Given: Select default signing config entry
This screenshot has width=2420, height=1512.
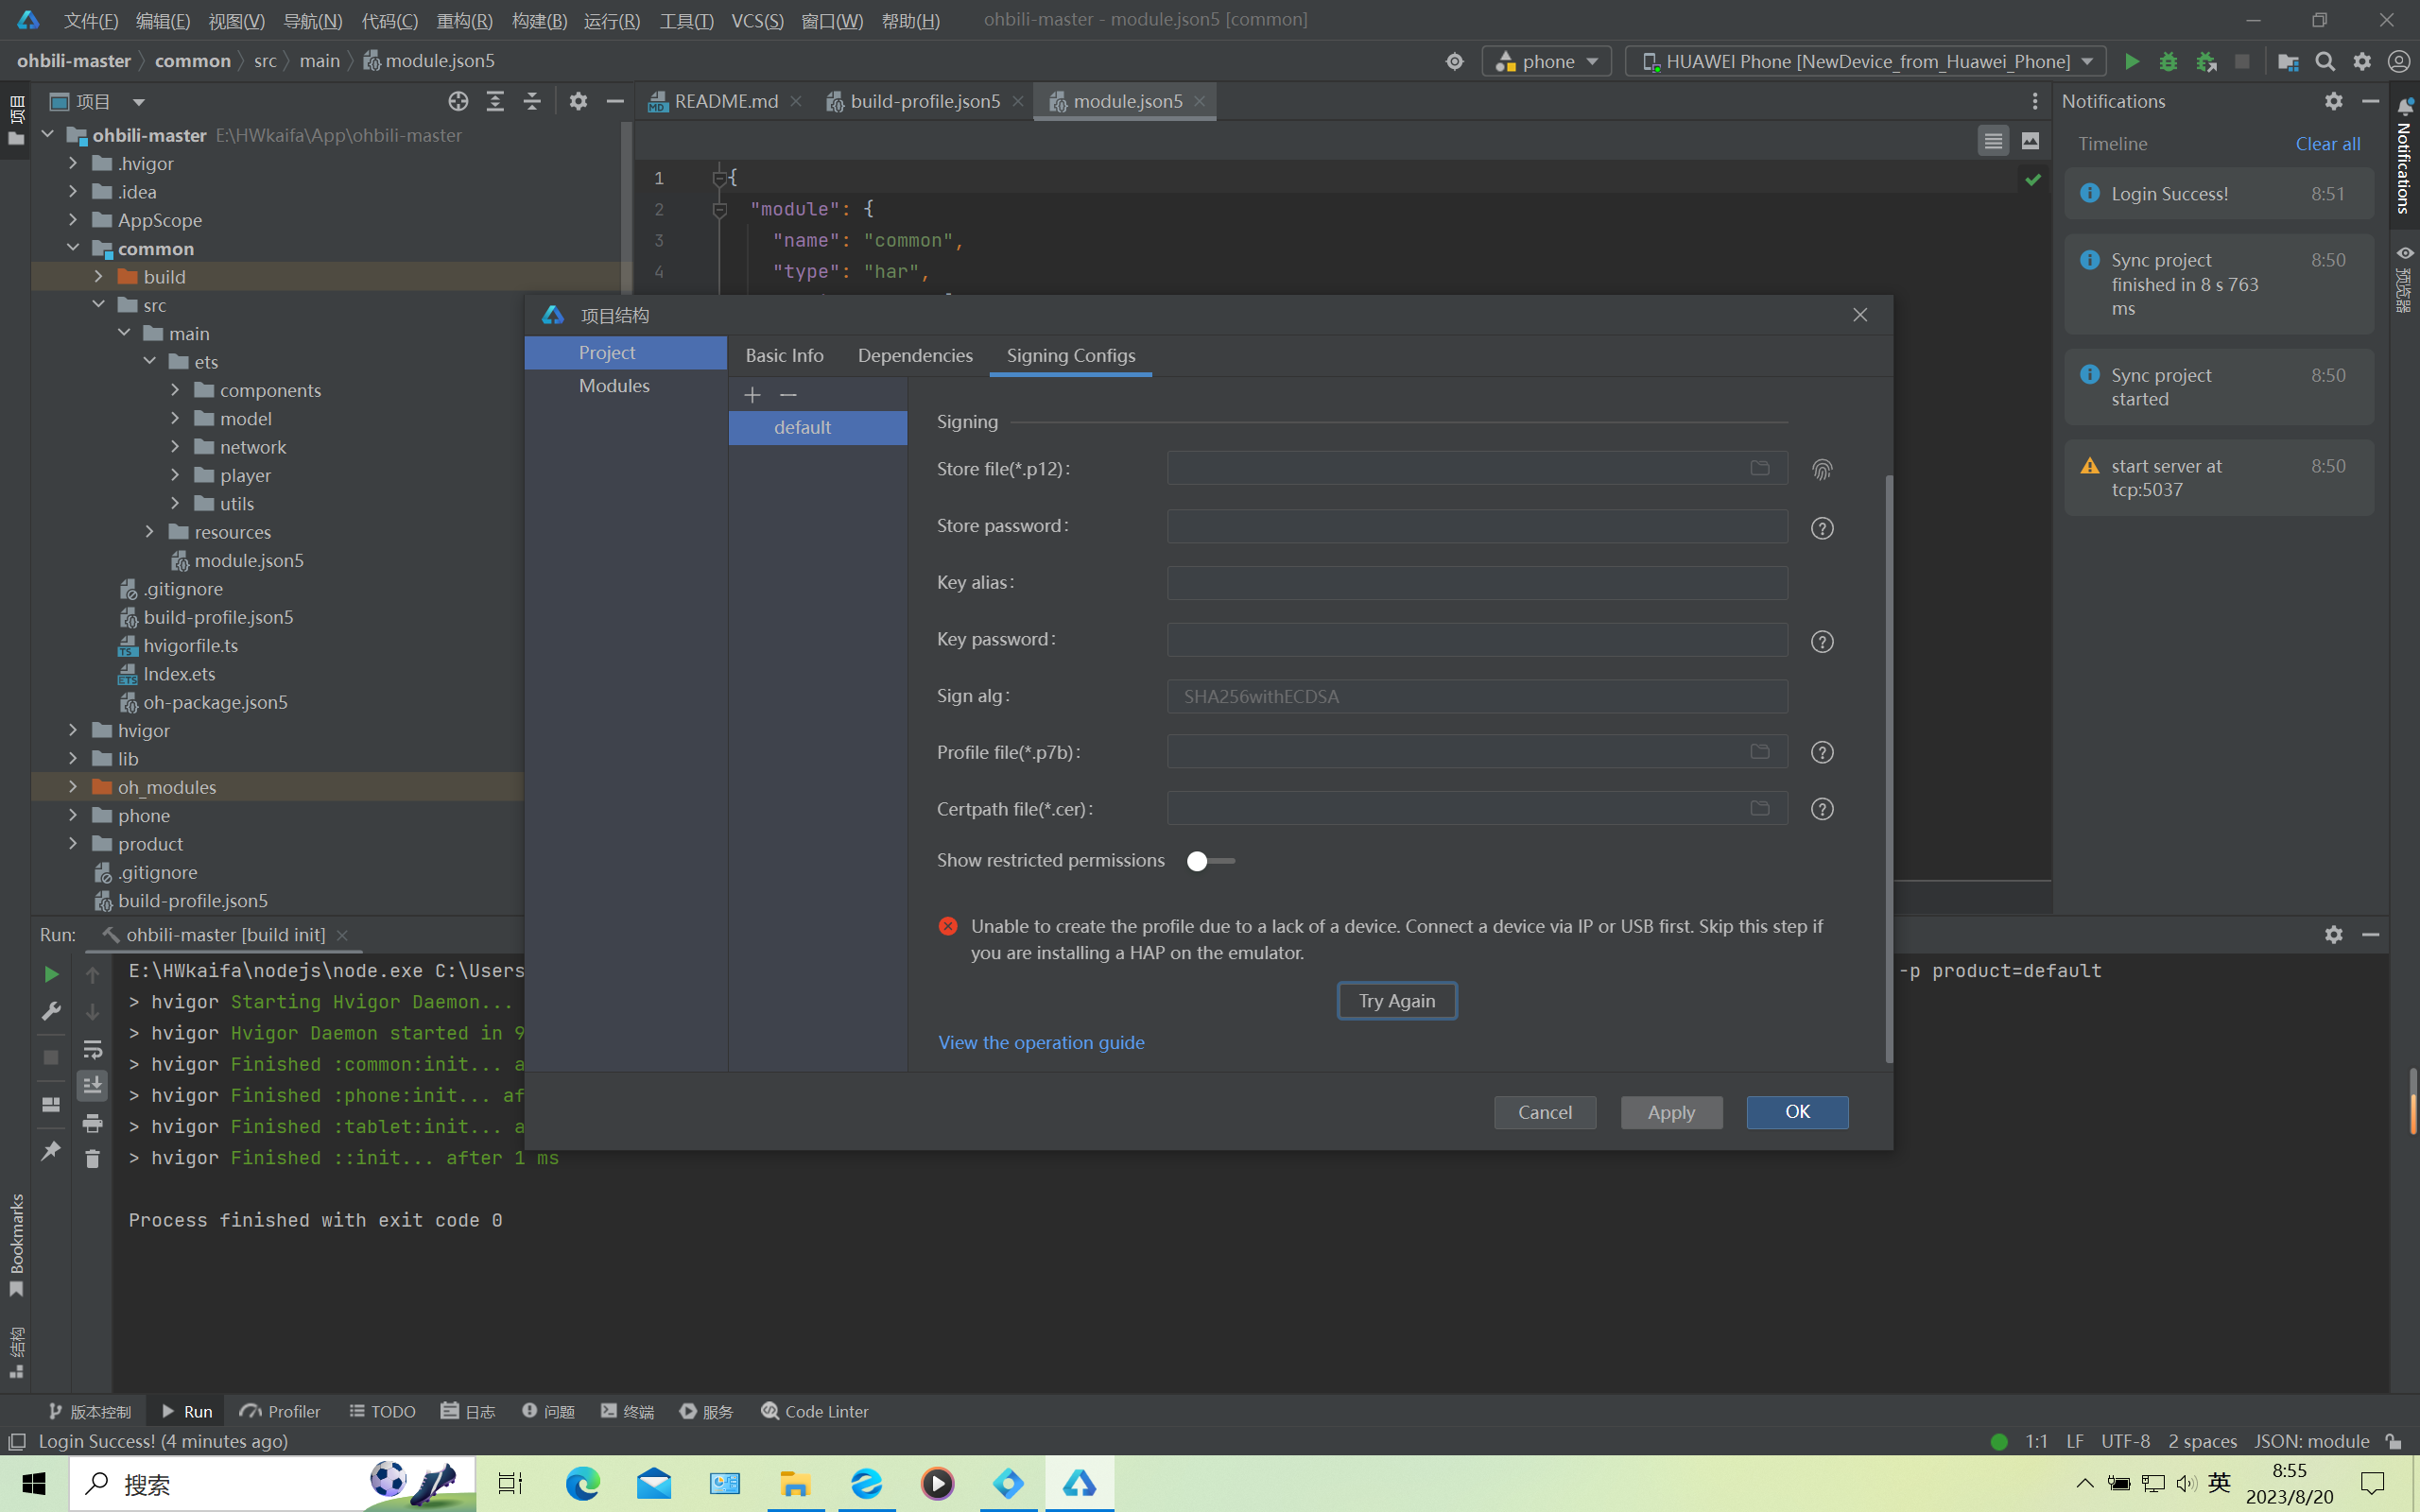Looking at the screenshot, I should pos(817,427).
